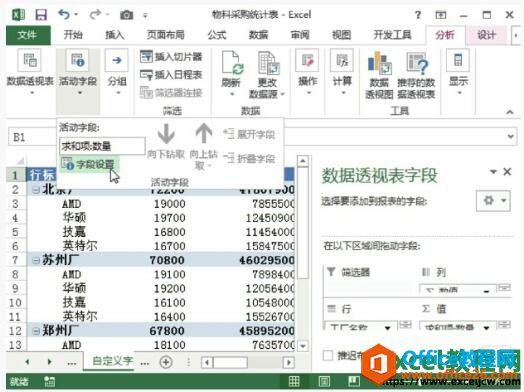Viewport: 524px width, 392px height.
Task: Go to next sheet with right arrow
Action: point(49,362)
